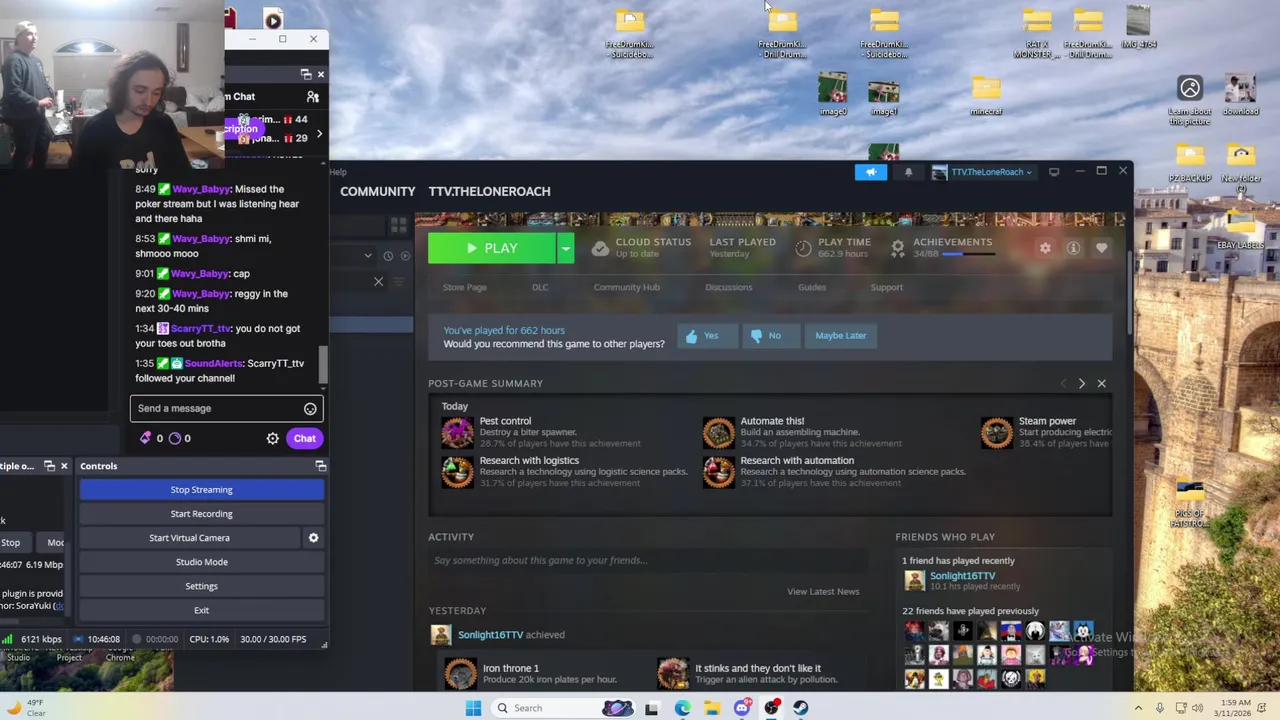The image size is (1280, 720).
Task: Open the Community Hub tab
Action: [x=627, y=287]
